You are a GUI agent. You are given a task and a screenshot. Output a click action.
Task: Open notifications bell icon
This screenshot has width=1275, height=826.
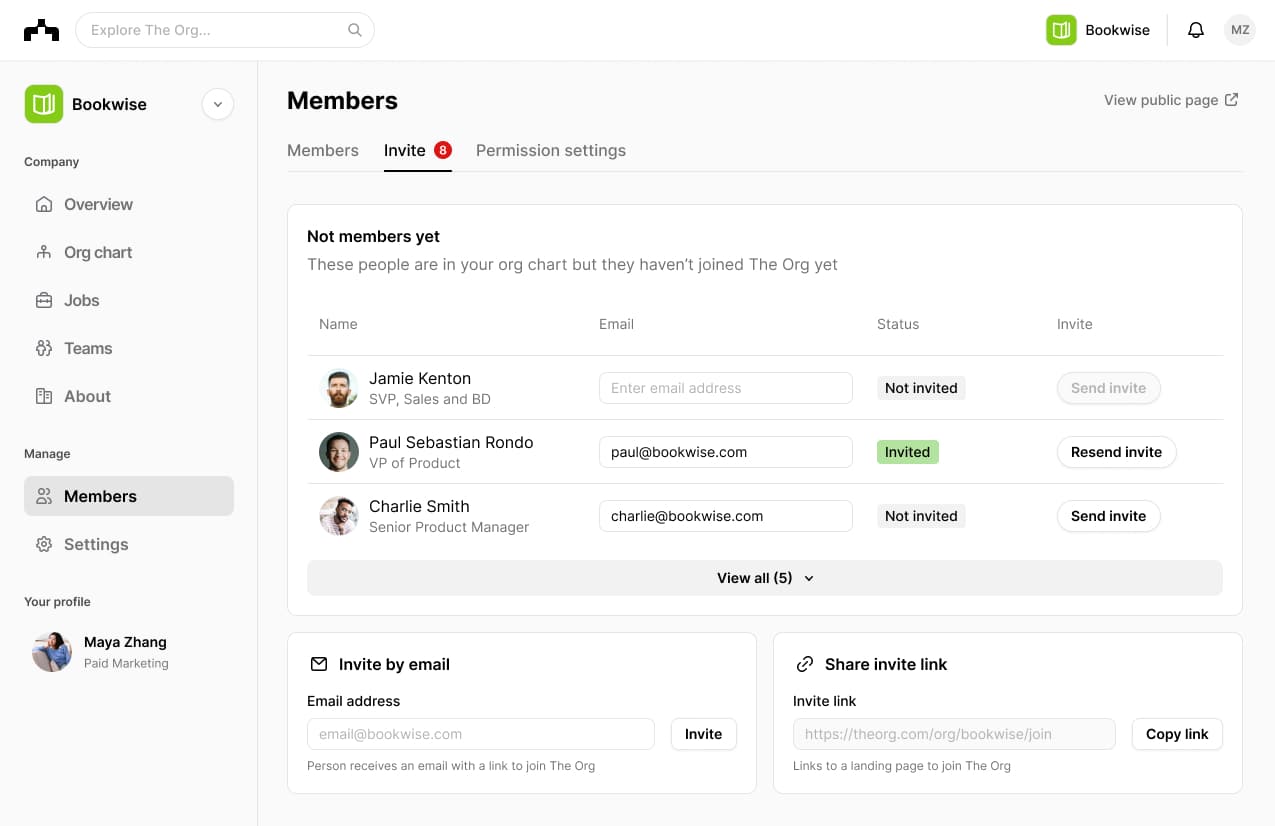tap(1195, 30)
